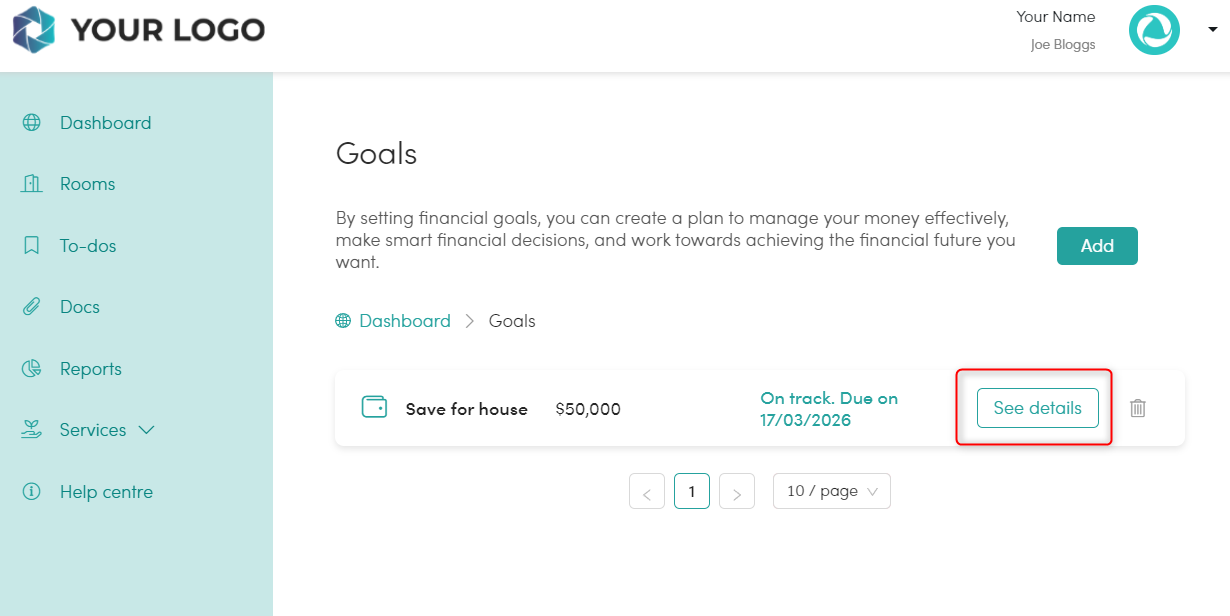Click the To-dos bookmark icon
Viewport: 1230px width, 616px height.
click(x=32, y=246)
